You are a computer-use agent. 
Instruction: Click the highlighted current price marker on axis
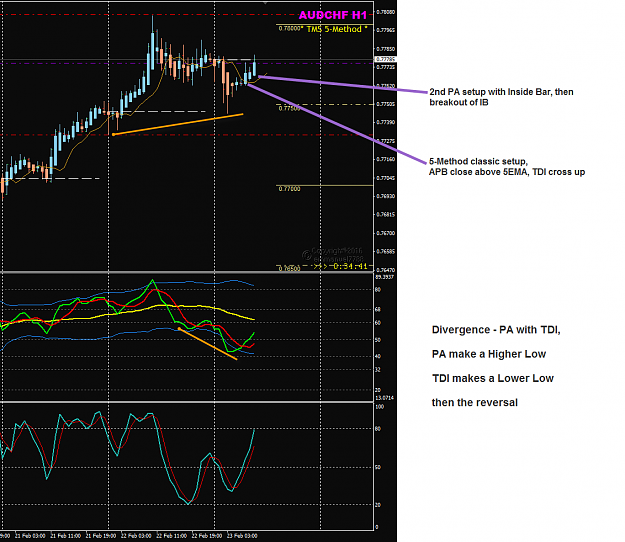click(385, 59)
